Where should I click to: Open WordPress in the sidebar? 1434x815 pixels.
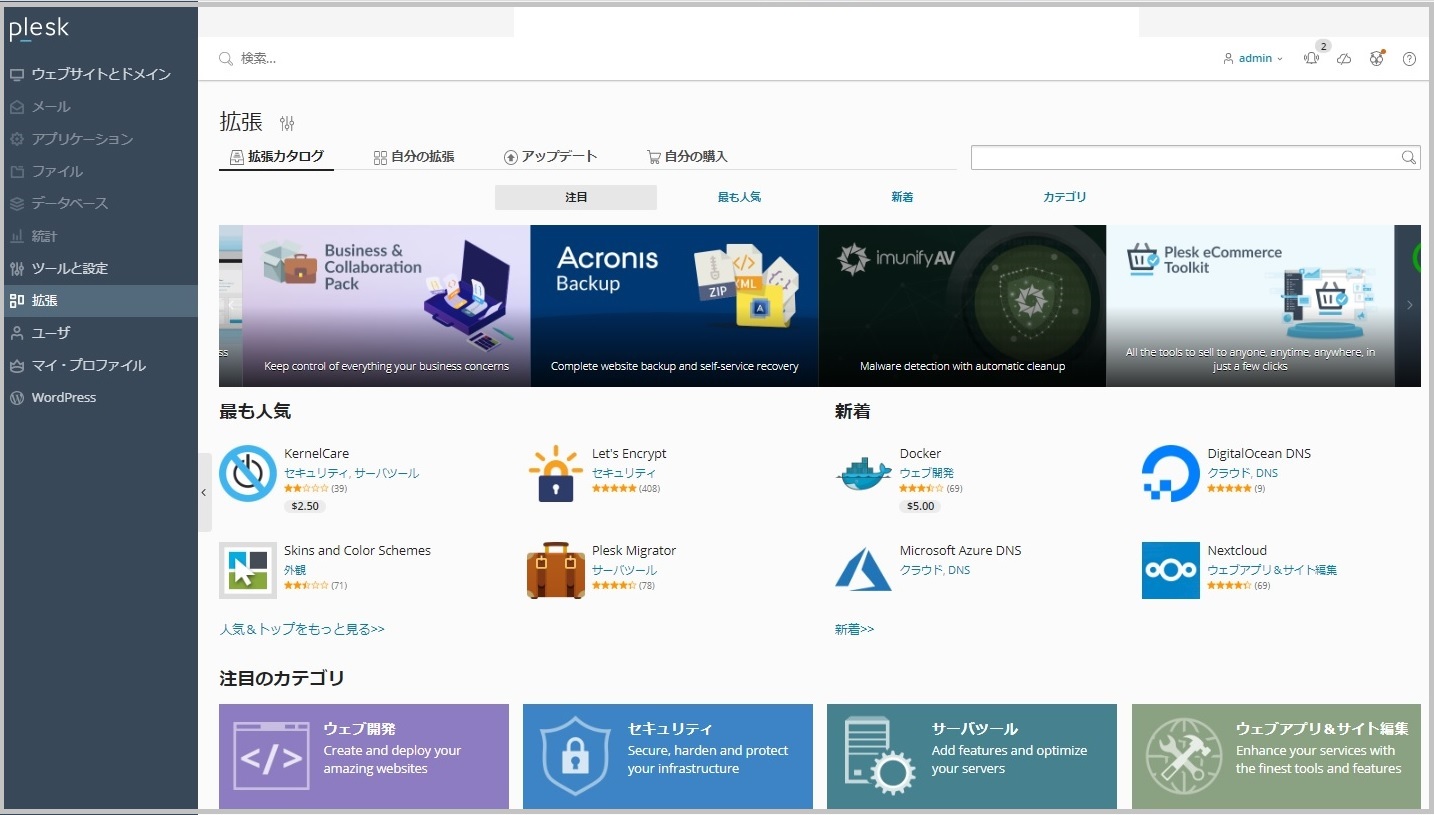pyautogui.click(x=100, y=397)
